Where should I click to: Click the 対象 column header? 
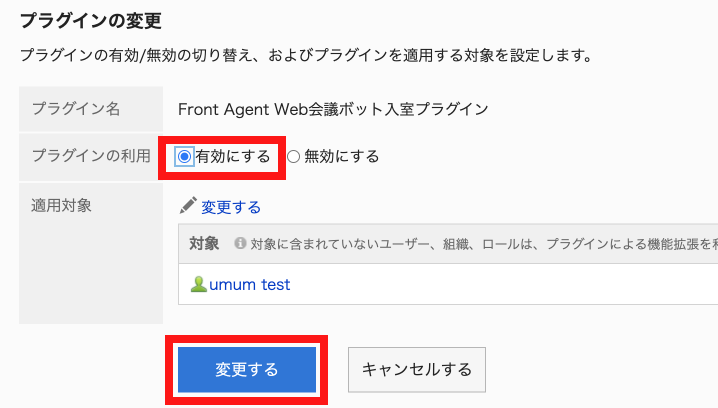click(204, 243)
